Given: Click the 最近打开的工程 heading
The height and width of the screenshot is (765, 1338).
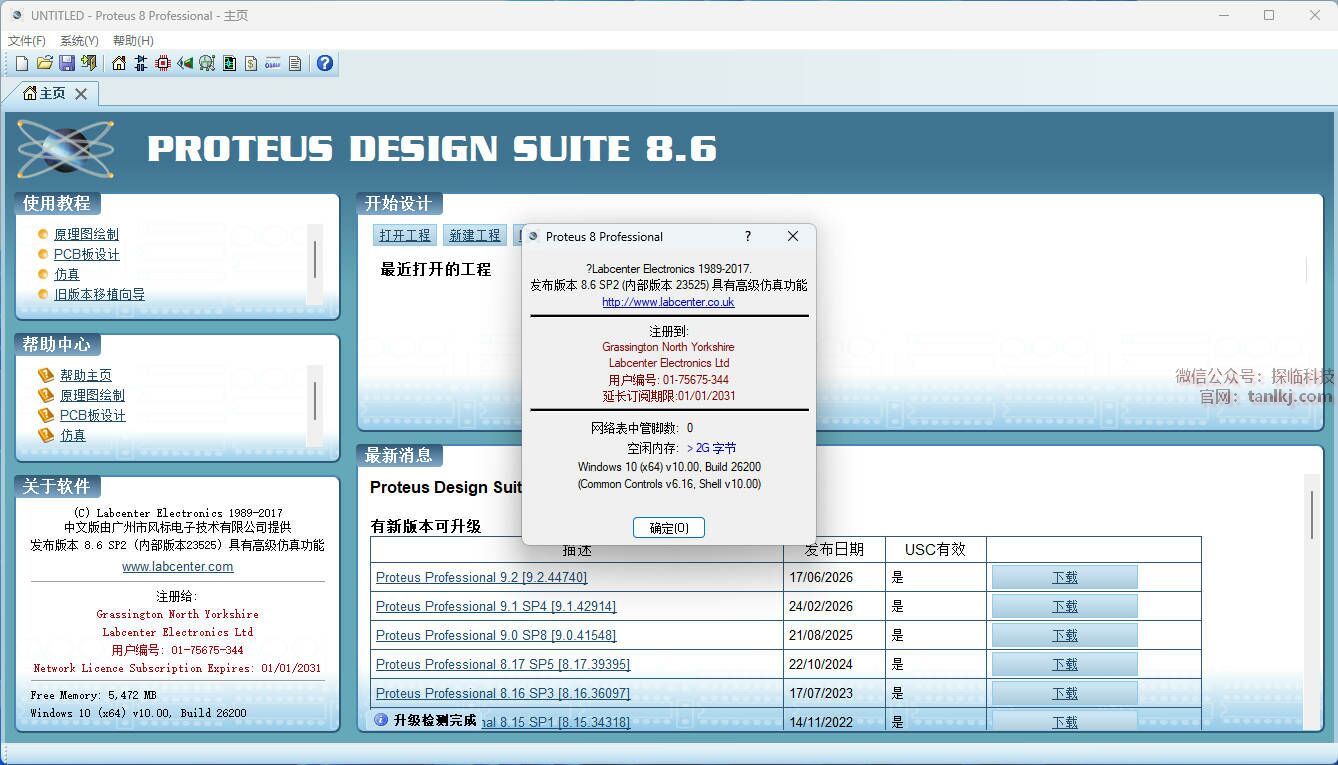Looking at the screenshot, I should (436, 269).
